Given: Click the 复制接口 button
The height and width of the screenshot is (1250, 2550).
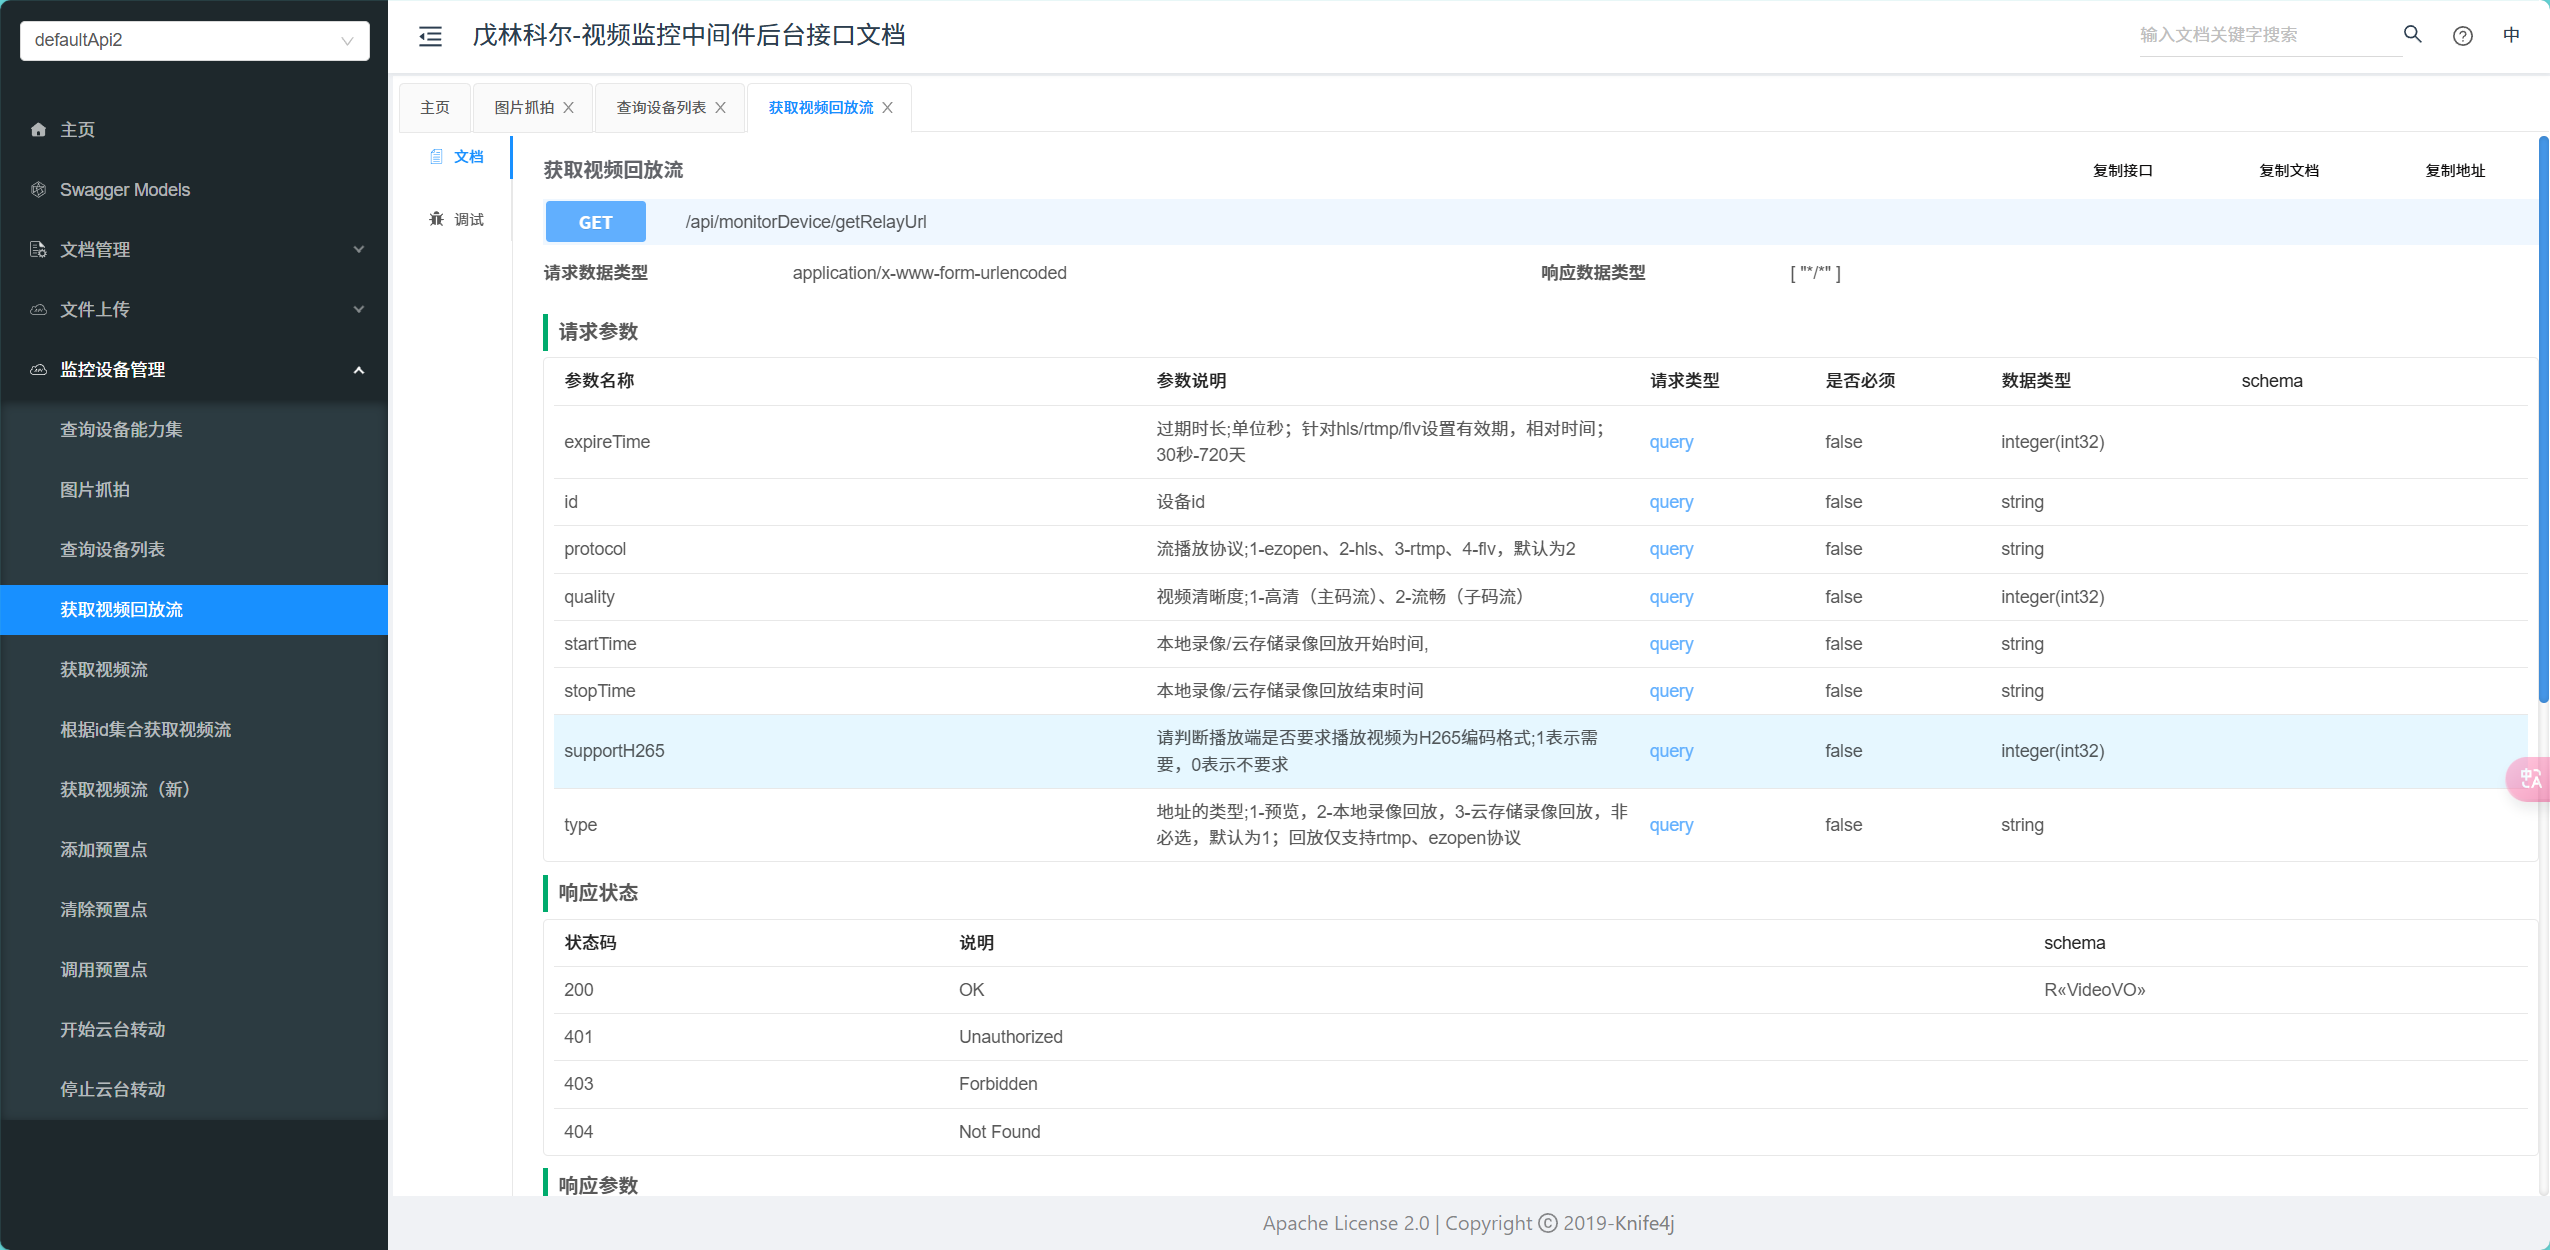Looking at the screenshot, I should tap(2122, 171).
